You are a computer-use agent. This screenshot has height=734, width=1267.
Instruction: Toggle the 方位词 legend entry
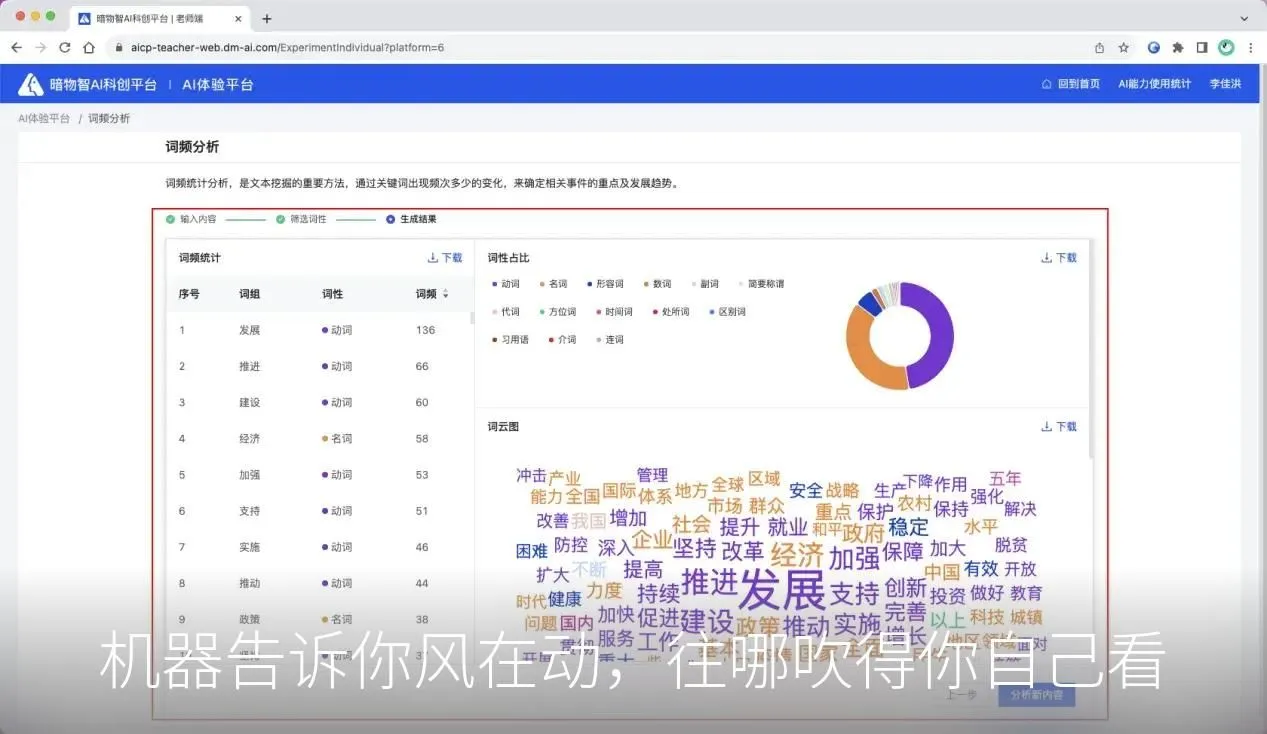point(557,312)
